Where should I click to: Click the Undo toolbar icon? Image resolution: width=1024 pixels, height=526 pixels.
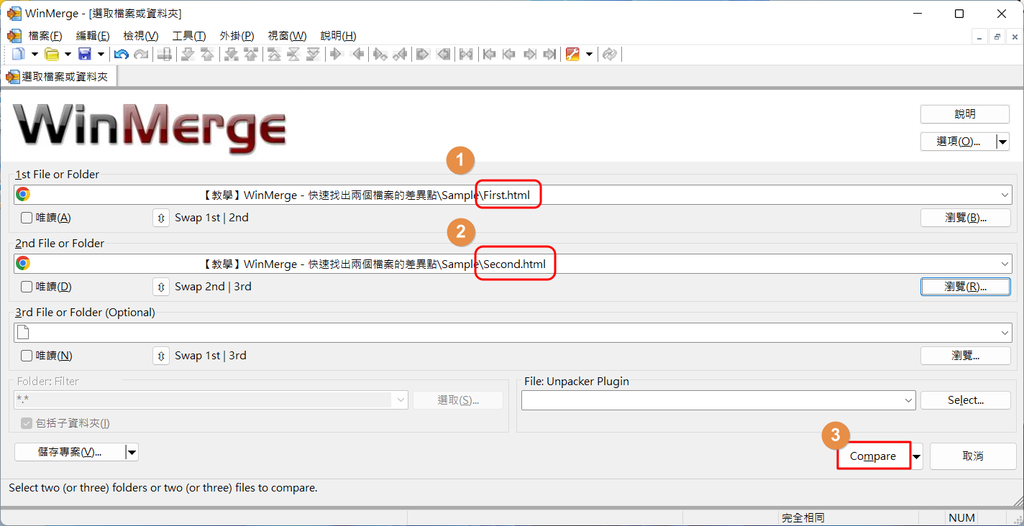point(121,54)
